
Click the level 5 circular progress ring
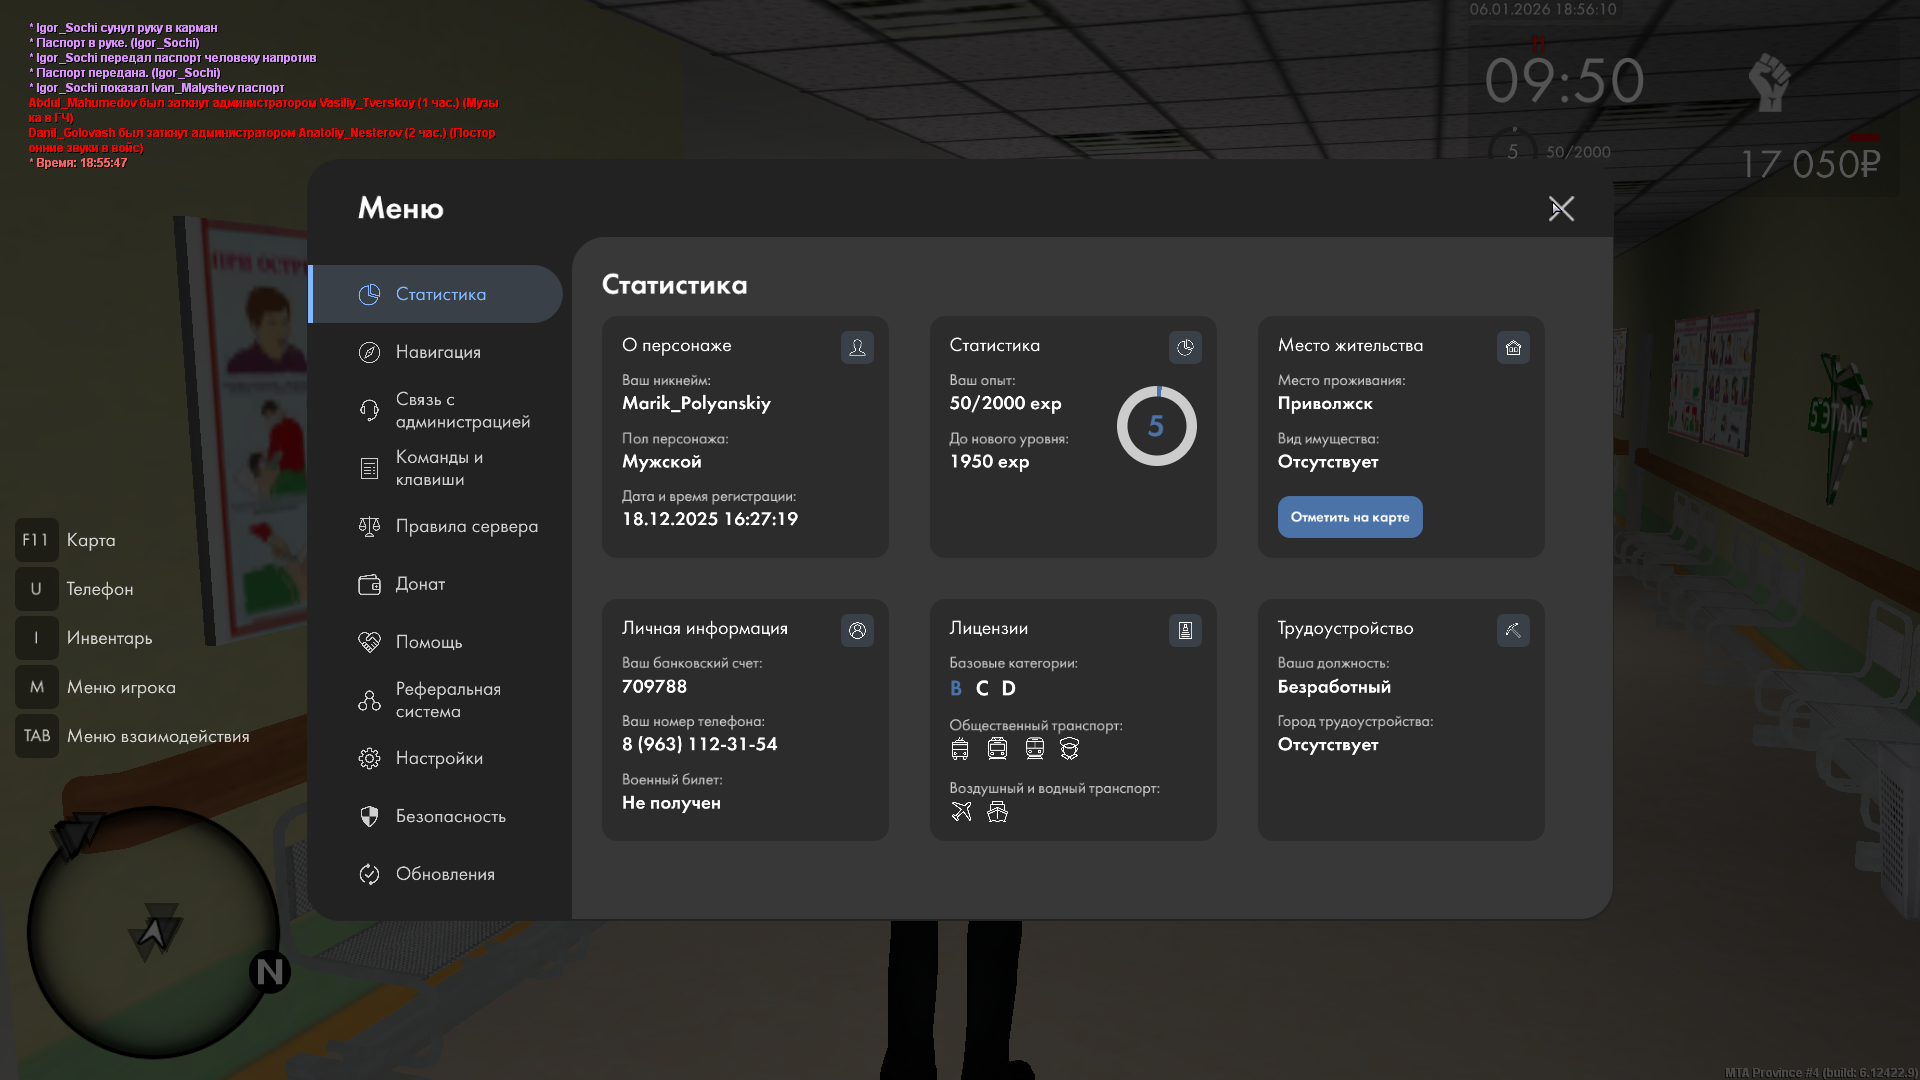1156,426
